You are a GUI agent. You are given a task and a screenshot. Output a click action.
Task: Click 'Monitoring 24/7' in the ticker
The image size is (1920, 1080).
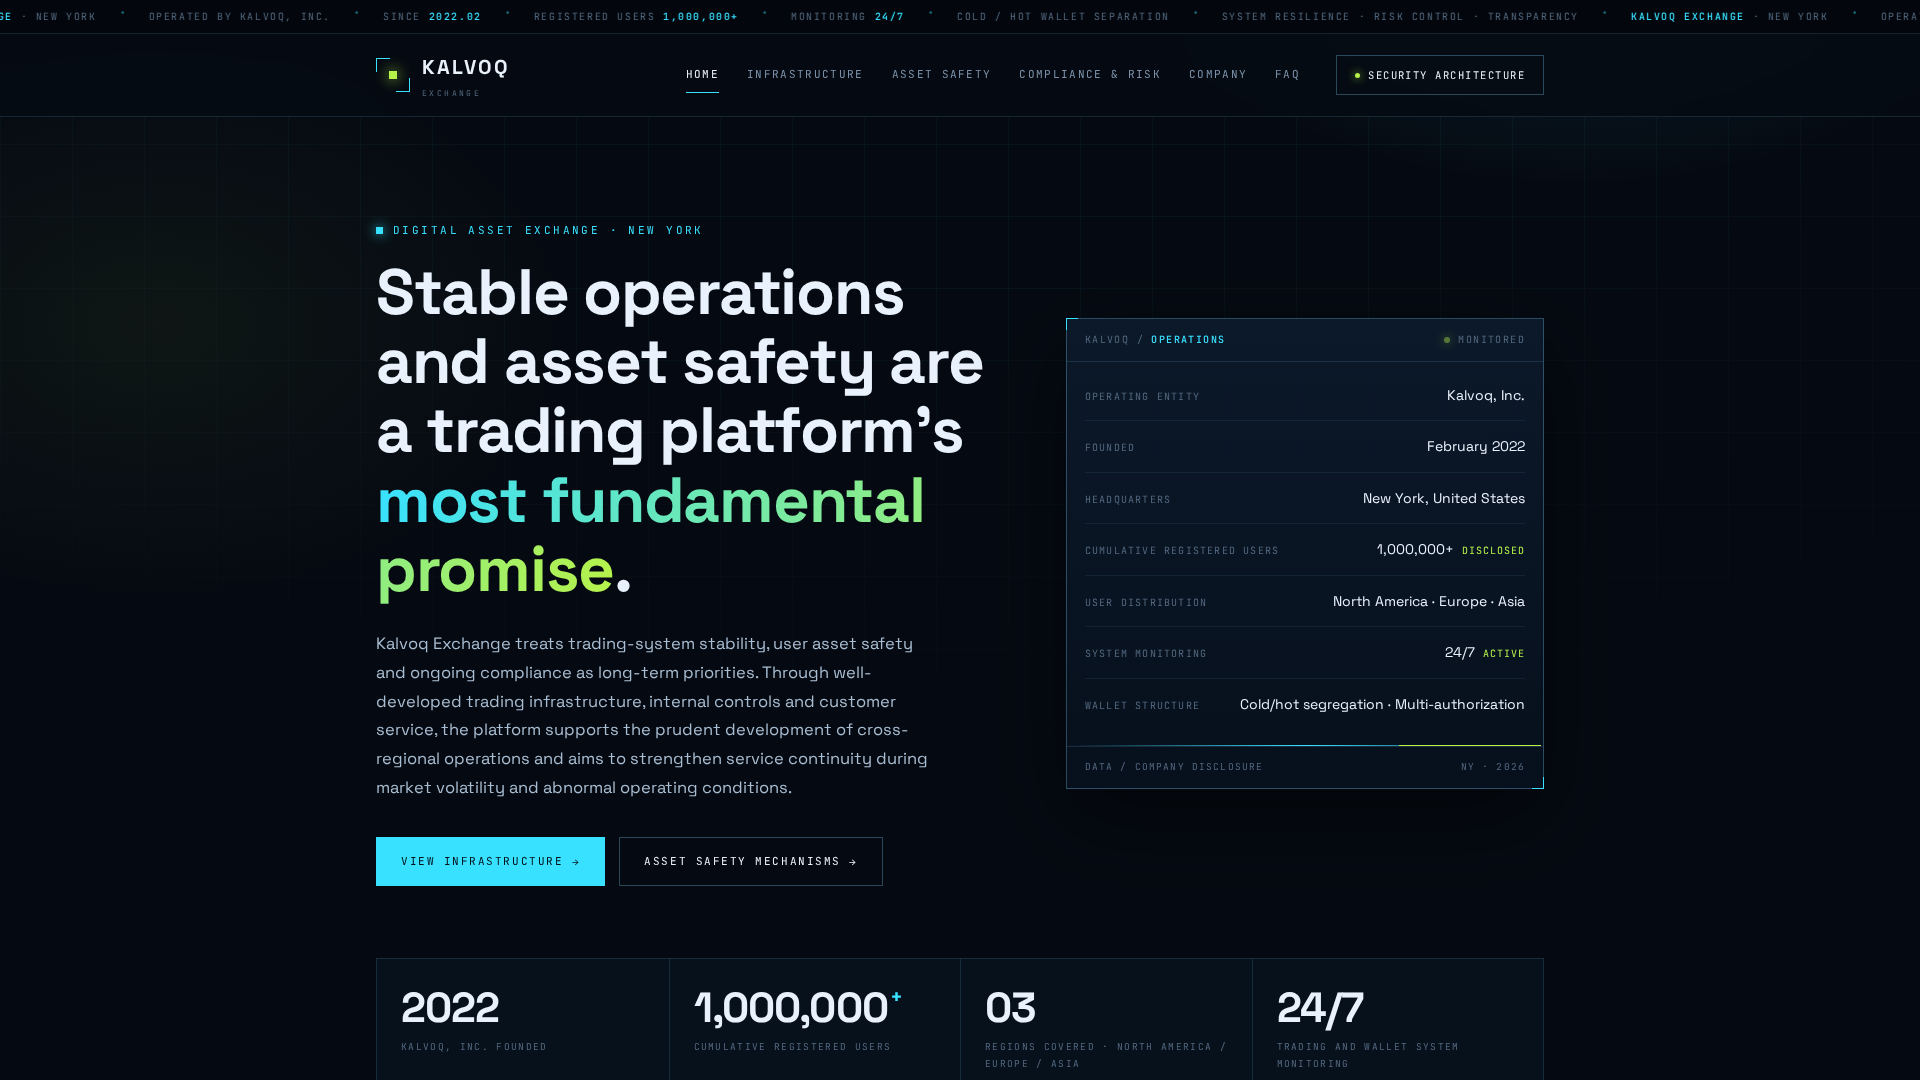click(x=847, y=17)
